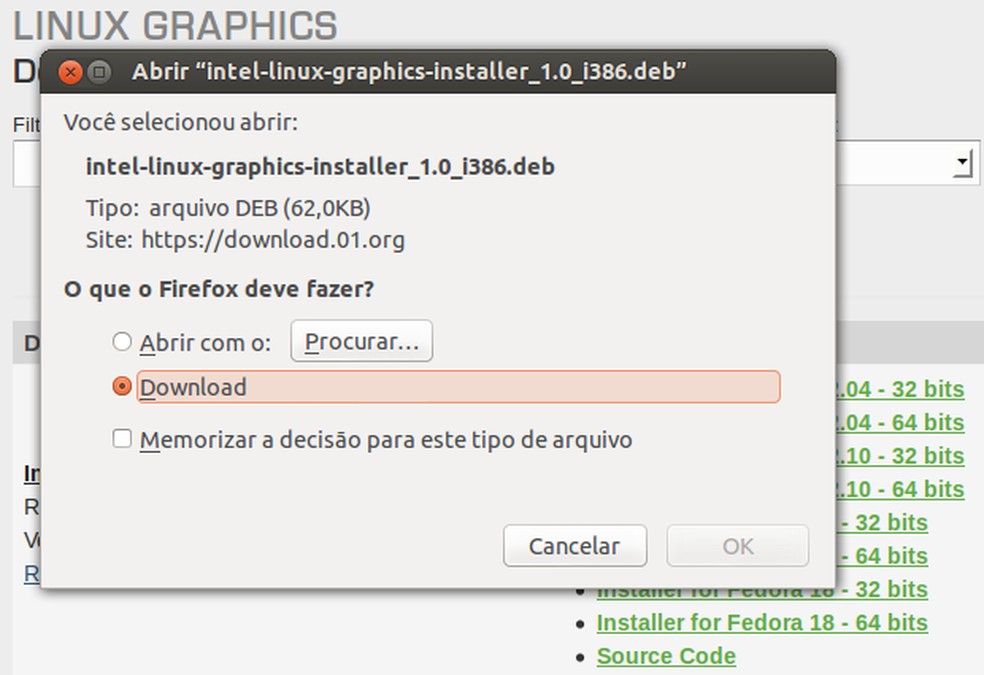Click the dialog title bar text
Image resolution: width=984 pixels, height=675 pixels.
pyautogui.click(x=409, y=72)
